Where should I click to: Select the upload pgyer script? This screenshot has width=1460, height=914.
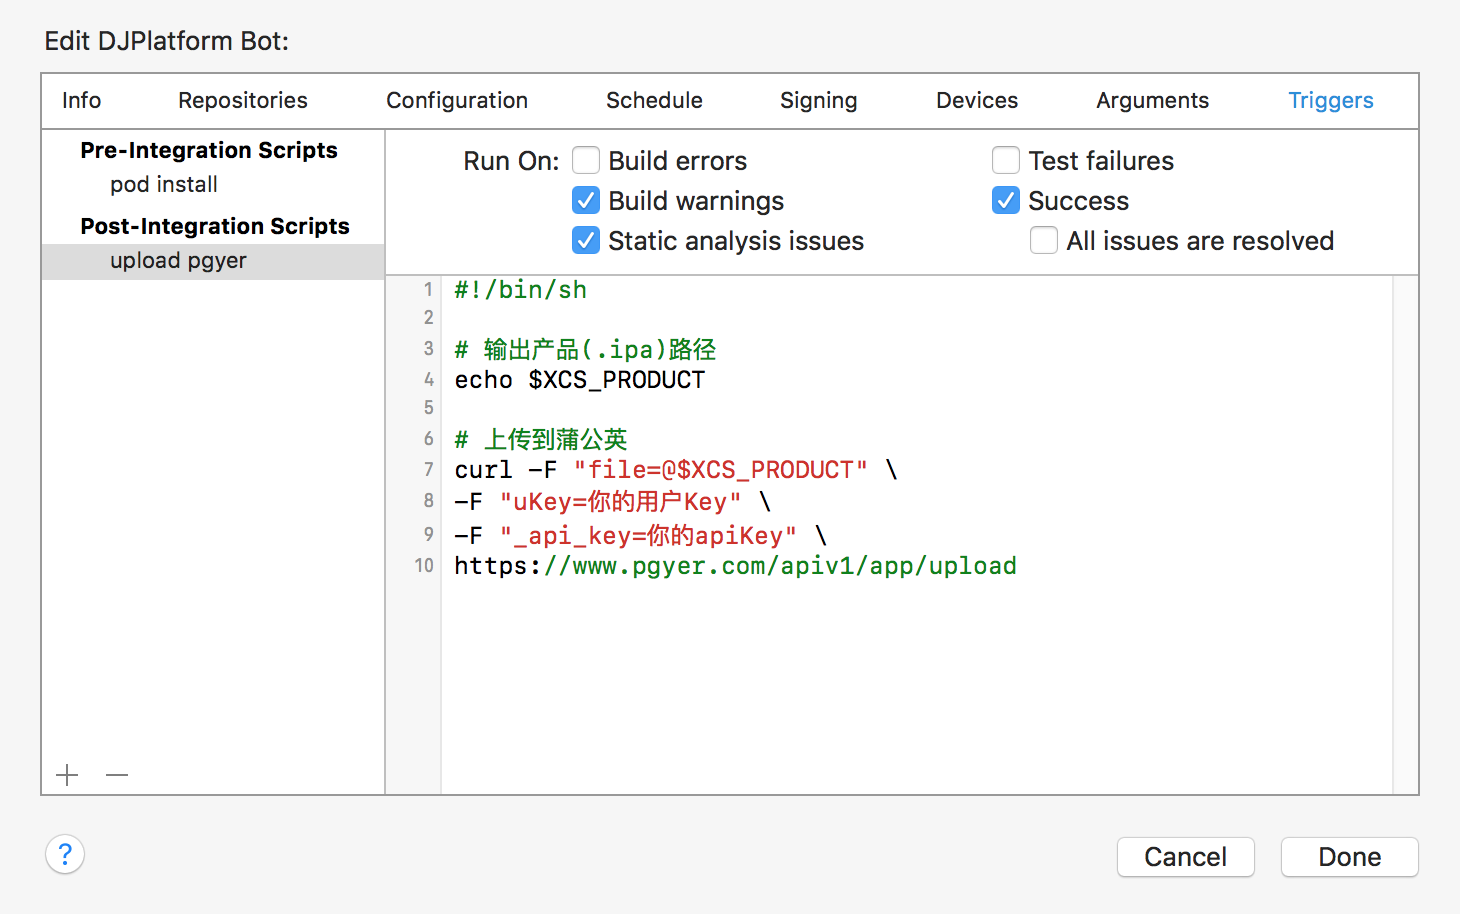[x=178, y=261]
